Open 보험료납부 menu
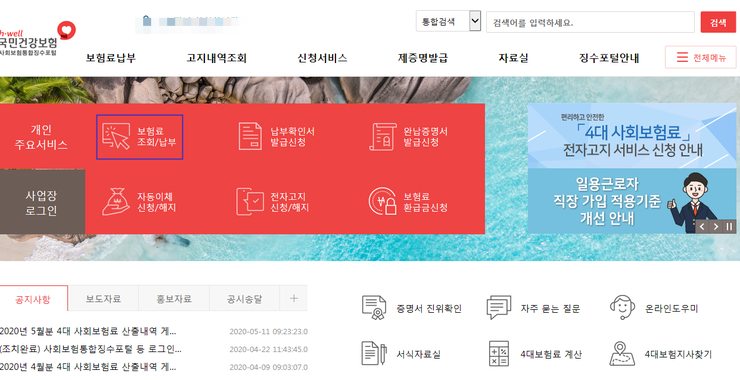The height and width of the screenshot is (380, 740). click(110, 58)
